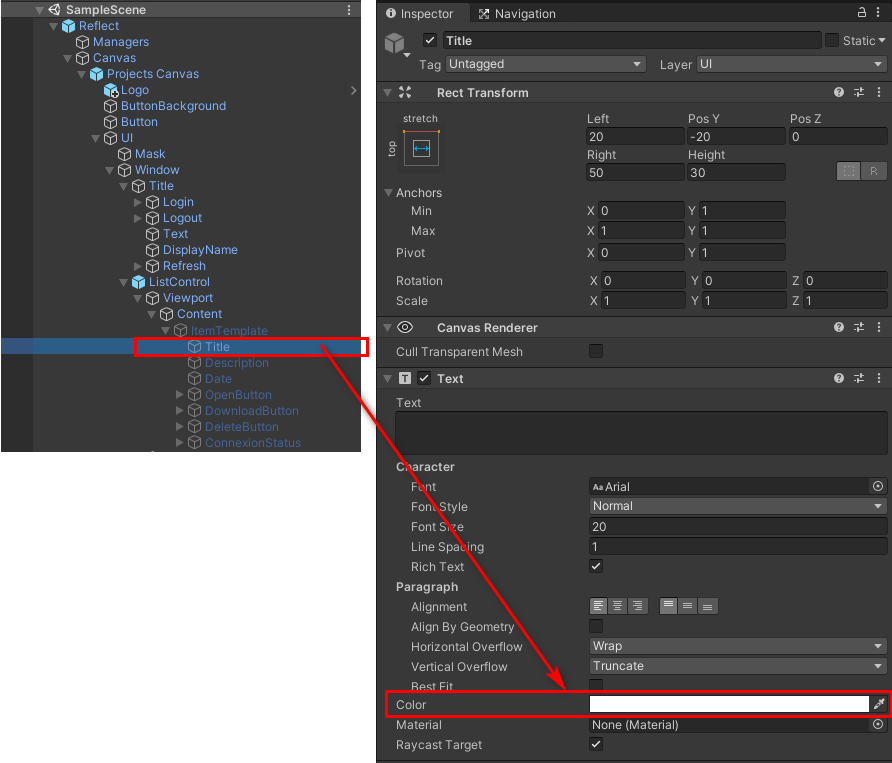Select left horizontal text alignment icon
This screenshot has width=892, height=763.
[x=598, y=606]
